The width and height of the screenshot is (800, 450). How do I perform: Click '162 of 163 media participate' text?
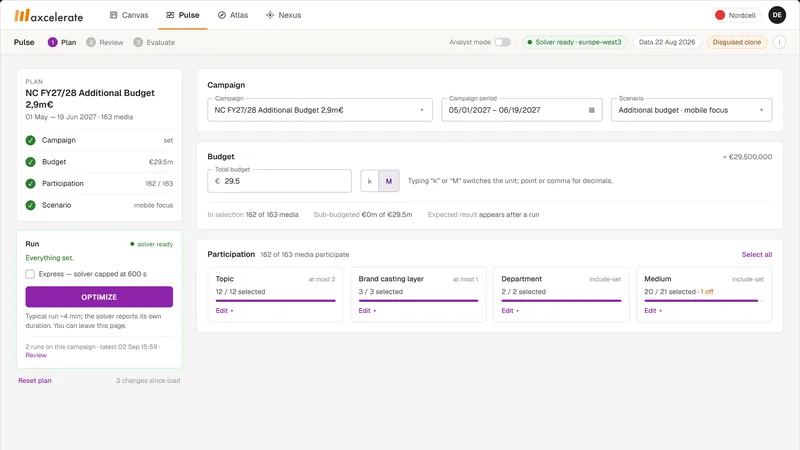(x=305, y=255)
